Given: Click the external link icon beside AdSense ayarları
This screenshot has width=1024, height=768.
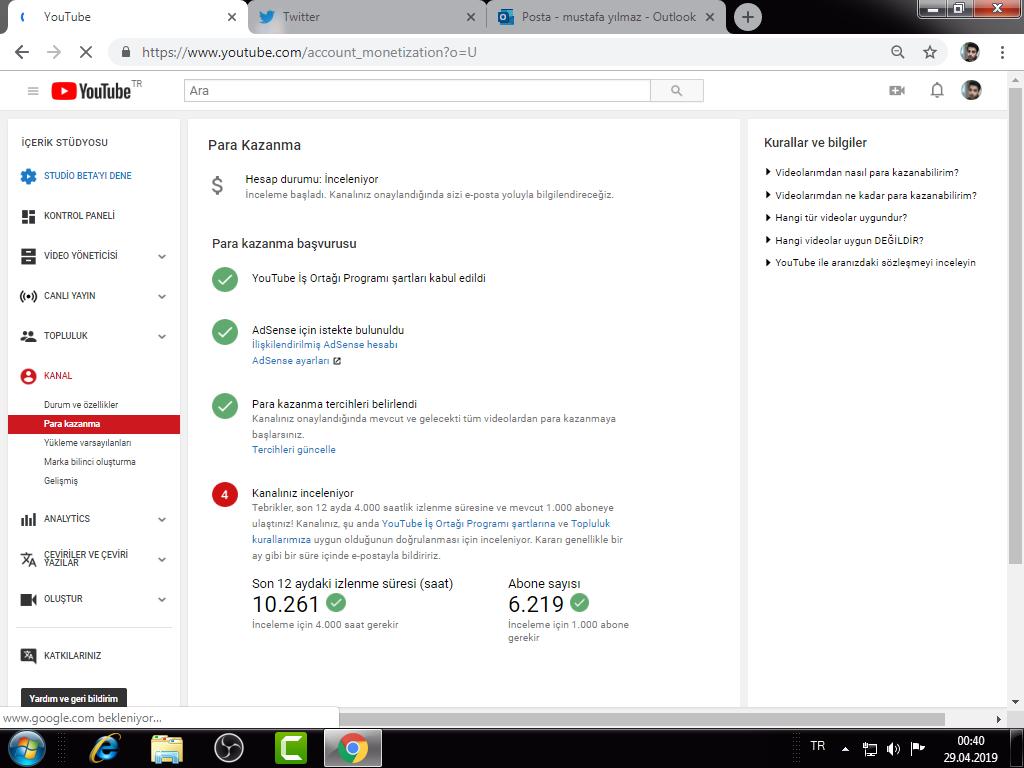Looking at the screenshot, I should tap(337, 361).
